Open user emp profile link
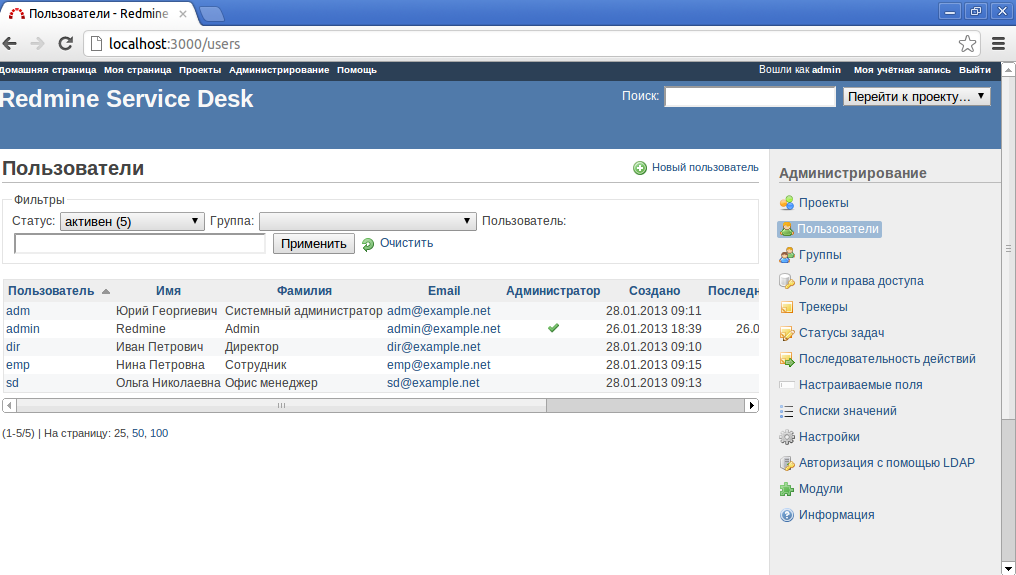 (x=18, y=365)
